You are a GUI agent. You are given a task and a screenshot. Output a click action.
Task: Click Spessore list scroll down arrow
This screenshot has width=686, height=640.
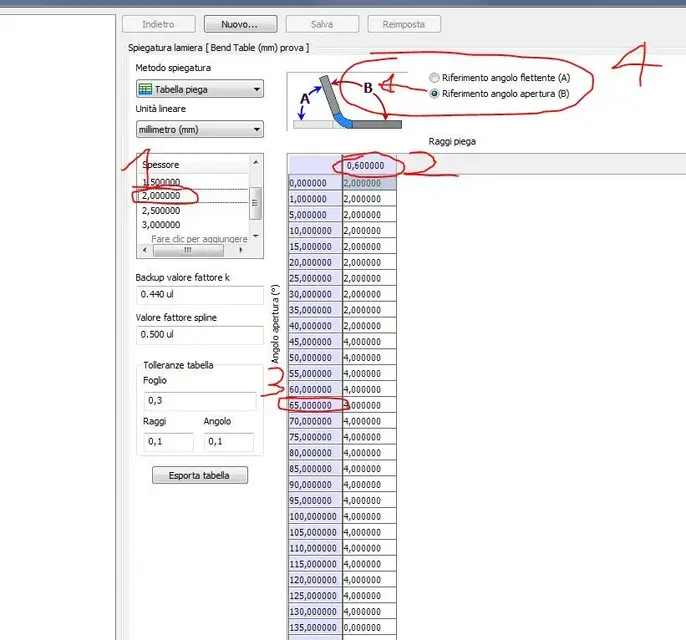point(256,236)
